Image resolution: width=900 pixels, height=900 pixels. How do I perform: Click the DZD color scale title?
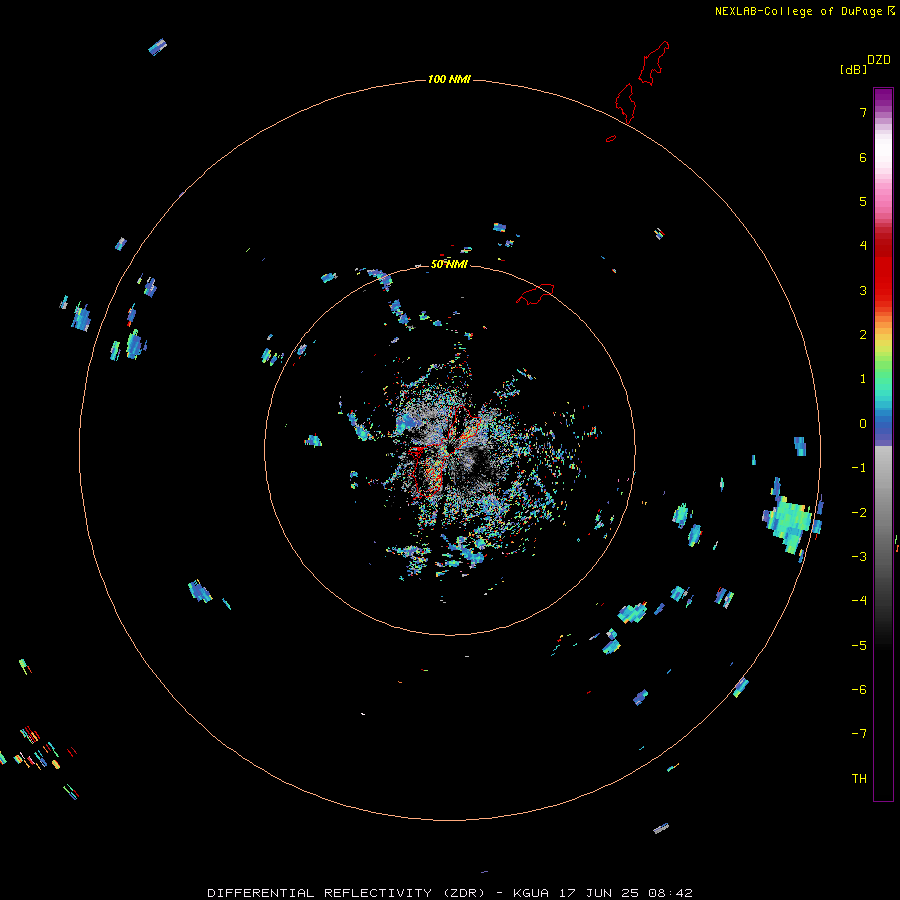click(x=879, y=60)
